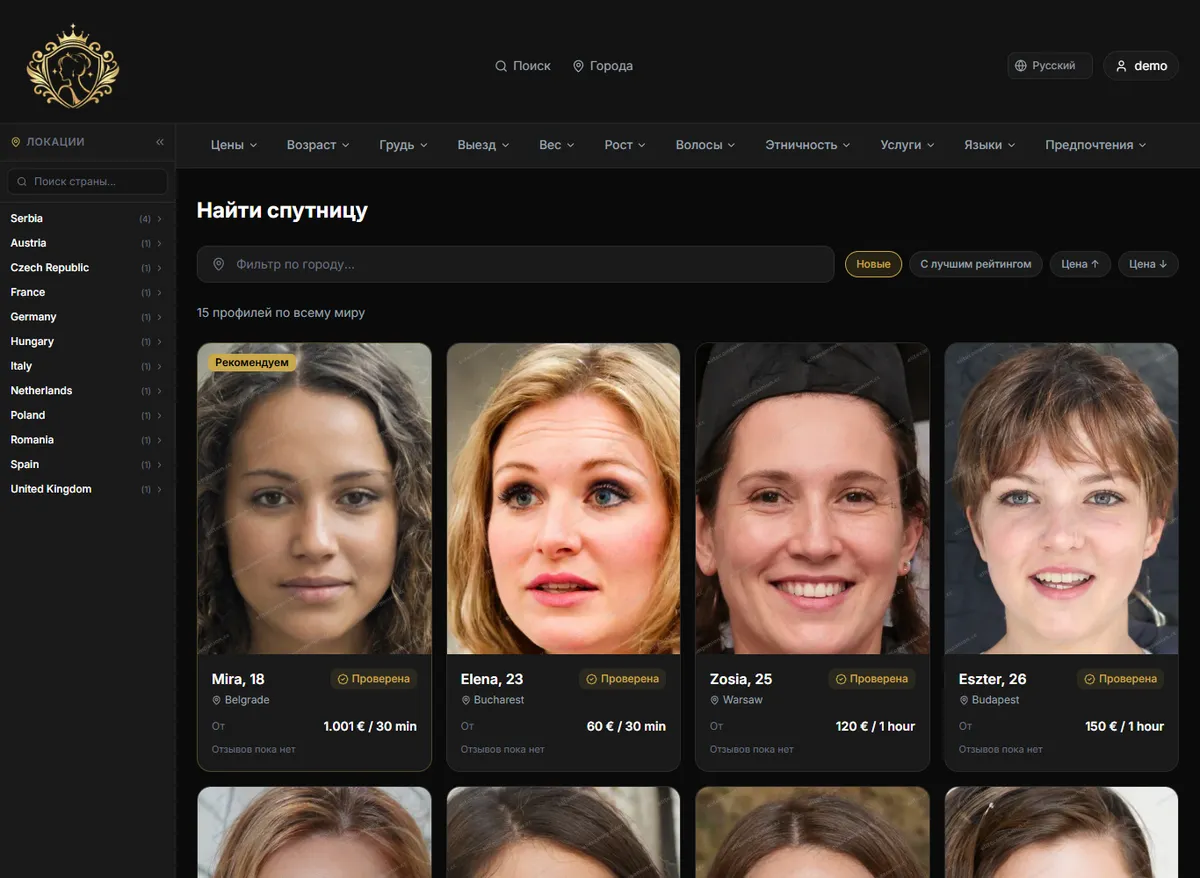Click the location pin next to Warsaw
This screenshot has height=878, width=1200.
[x=714, y=700]
